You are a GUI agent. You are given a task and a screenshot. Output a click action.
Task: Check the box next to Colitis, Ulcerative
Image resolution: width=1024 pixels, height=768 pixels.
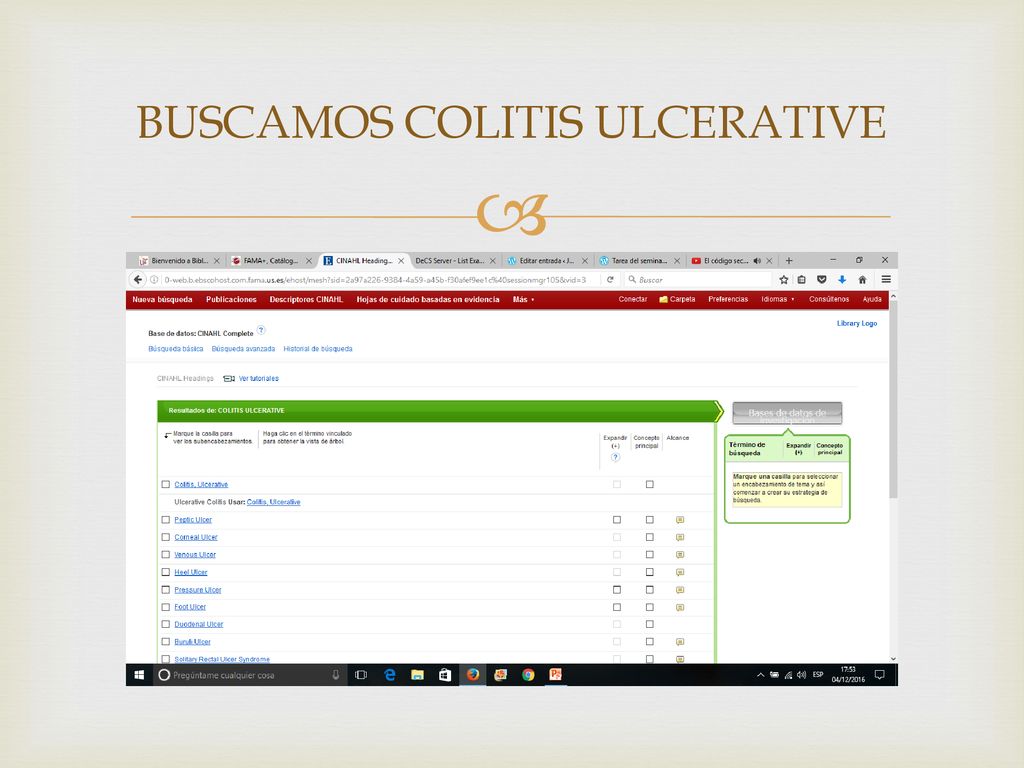166,485
